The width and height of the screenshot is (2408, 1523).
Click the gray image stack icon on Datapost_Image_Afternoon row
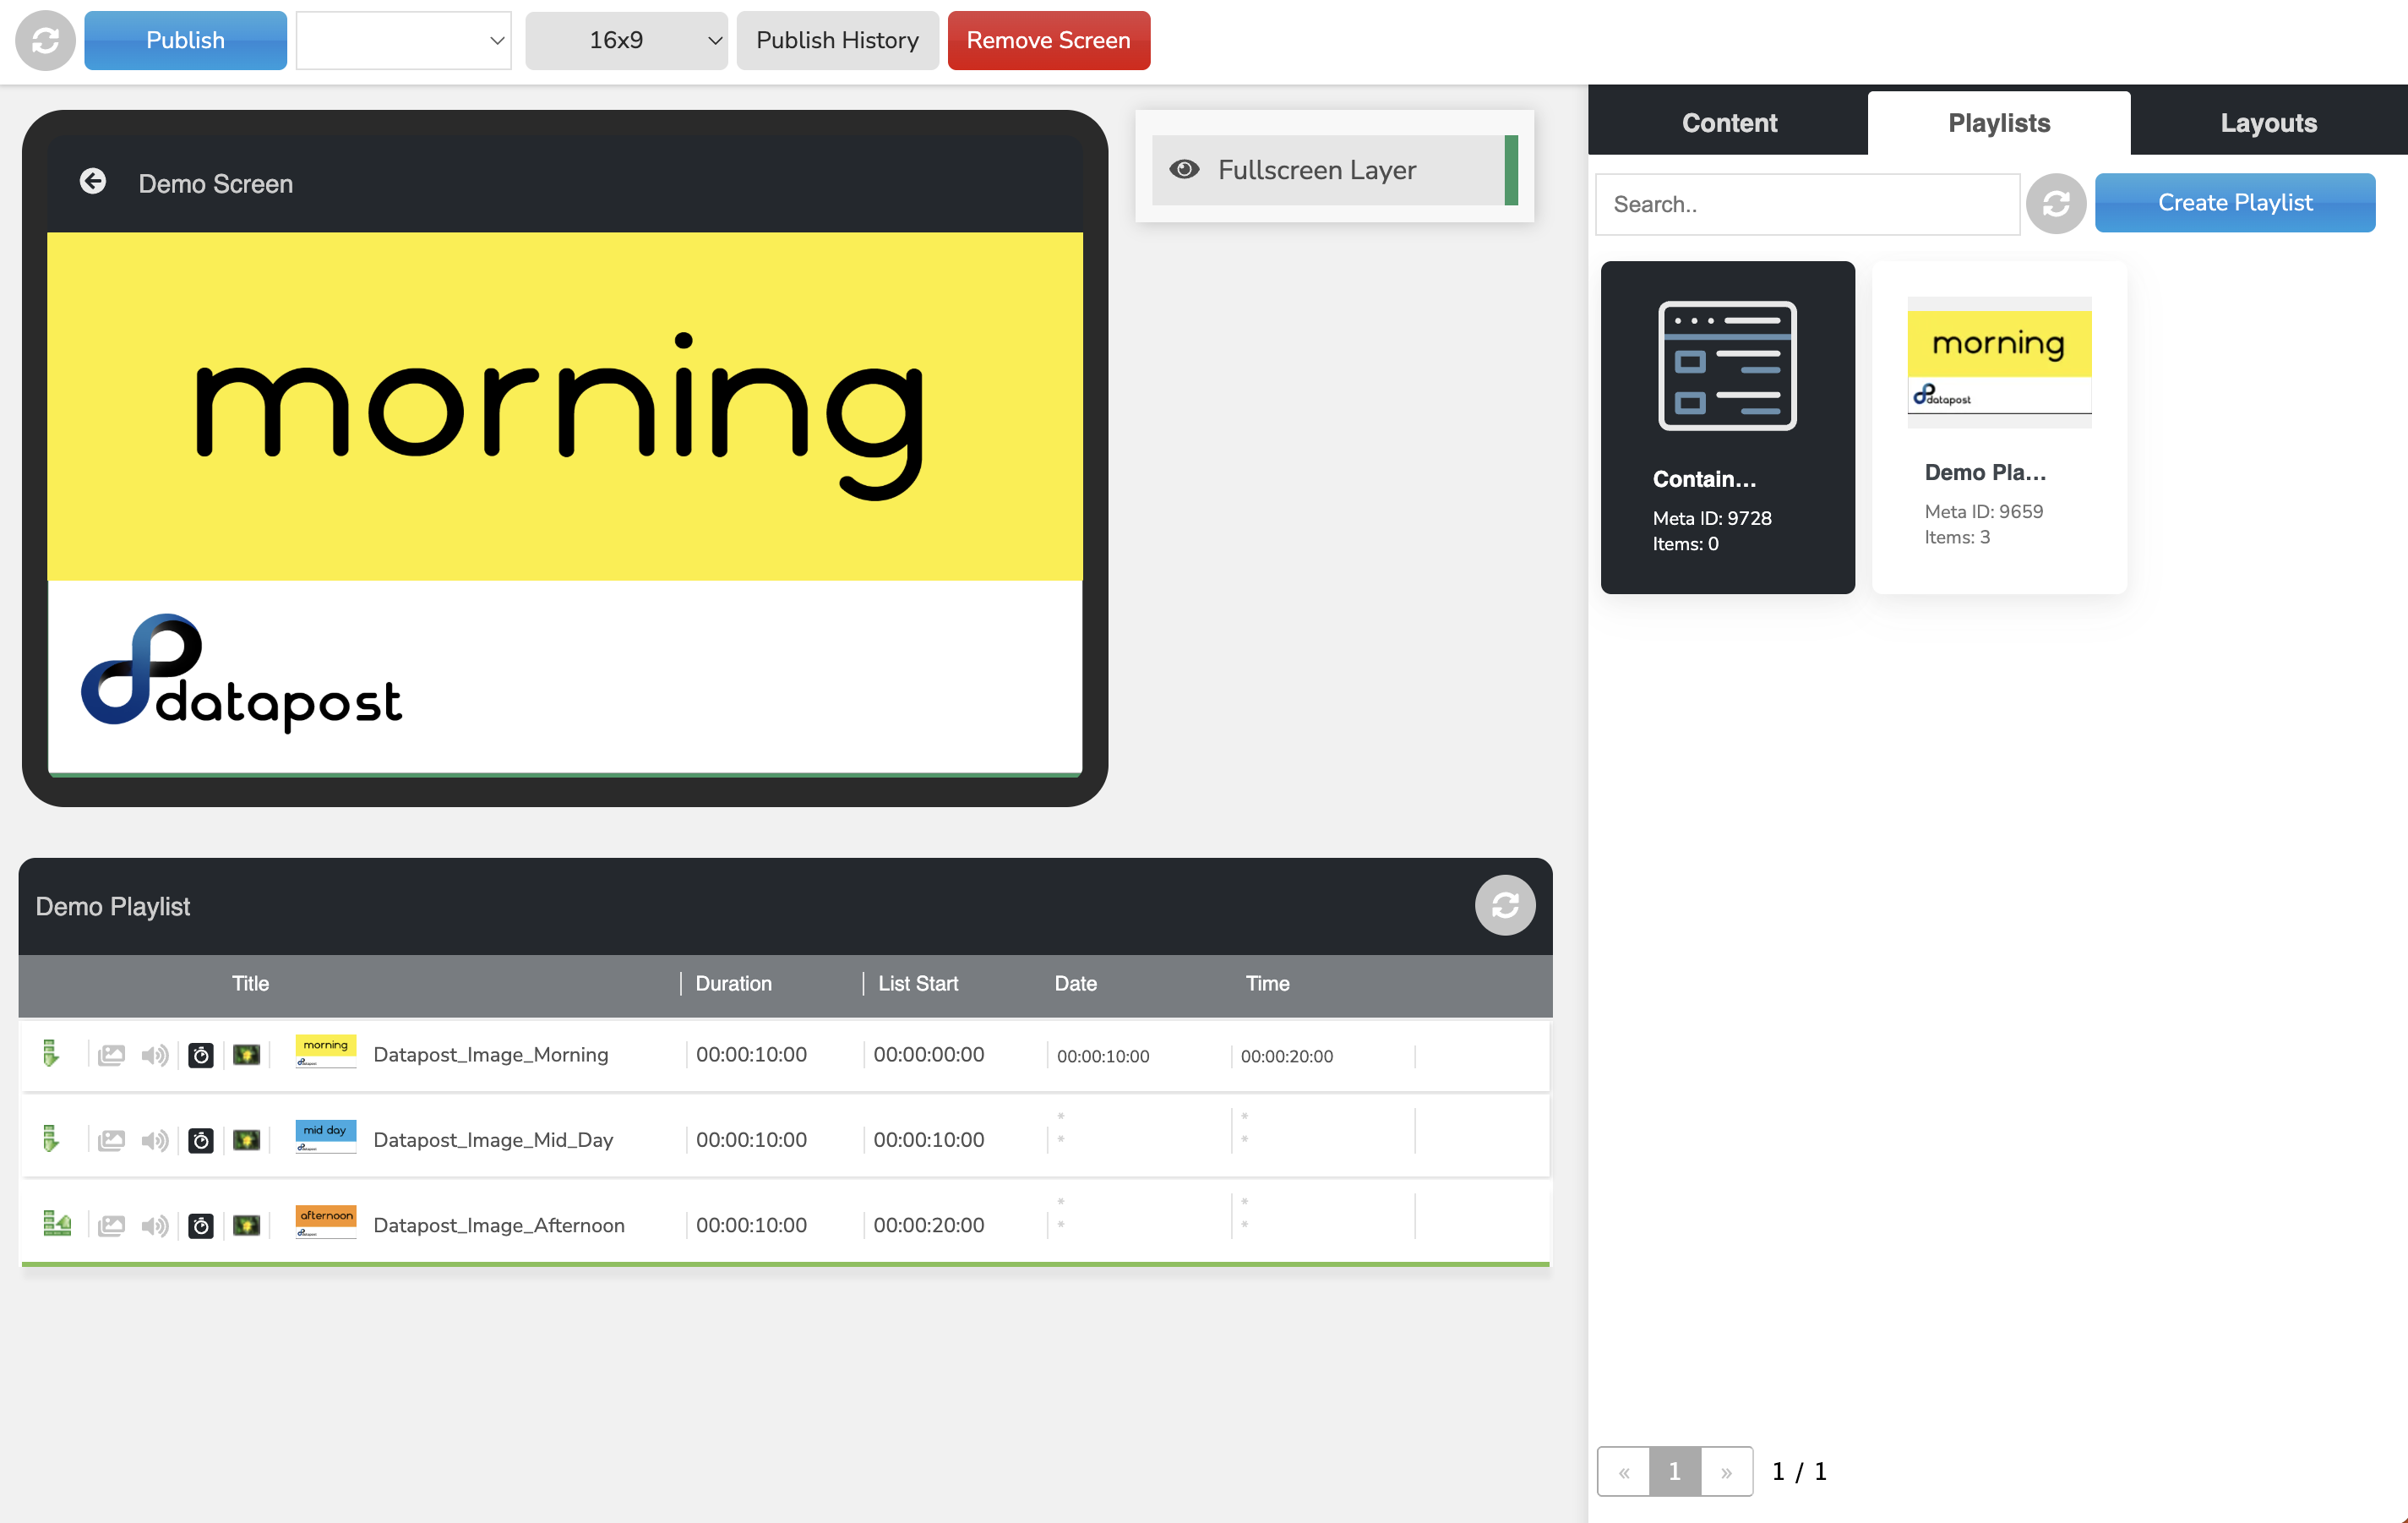click(x=112, y=1225)
